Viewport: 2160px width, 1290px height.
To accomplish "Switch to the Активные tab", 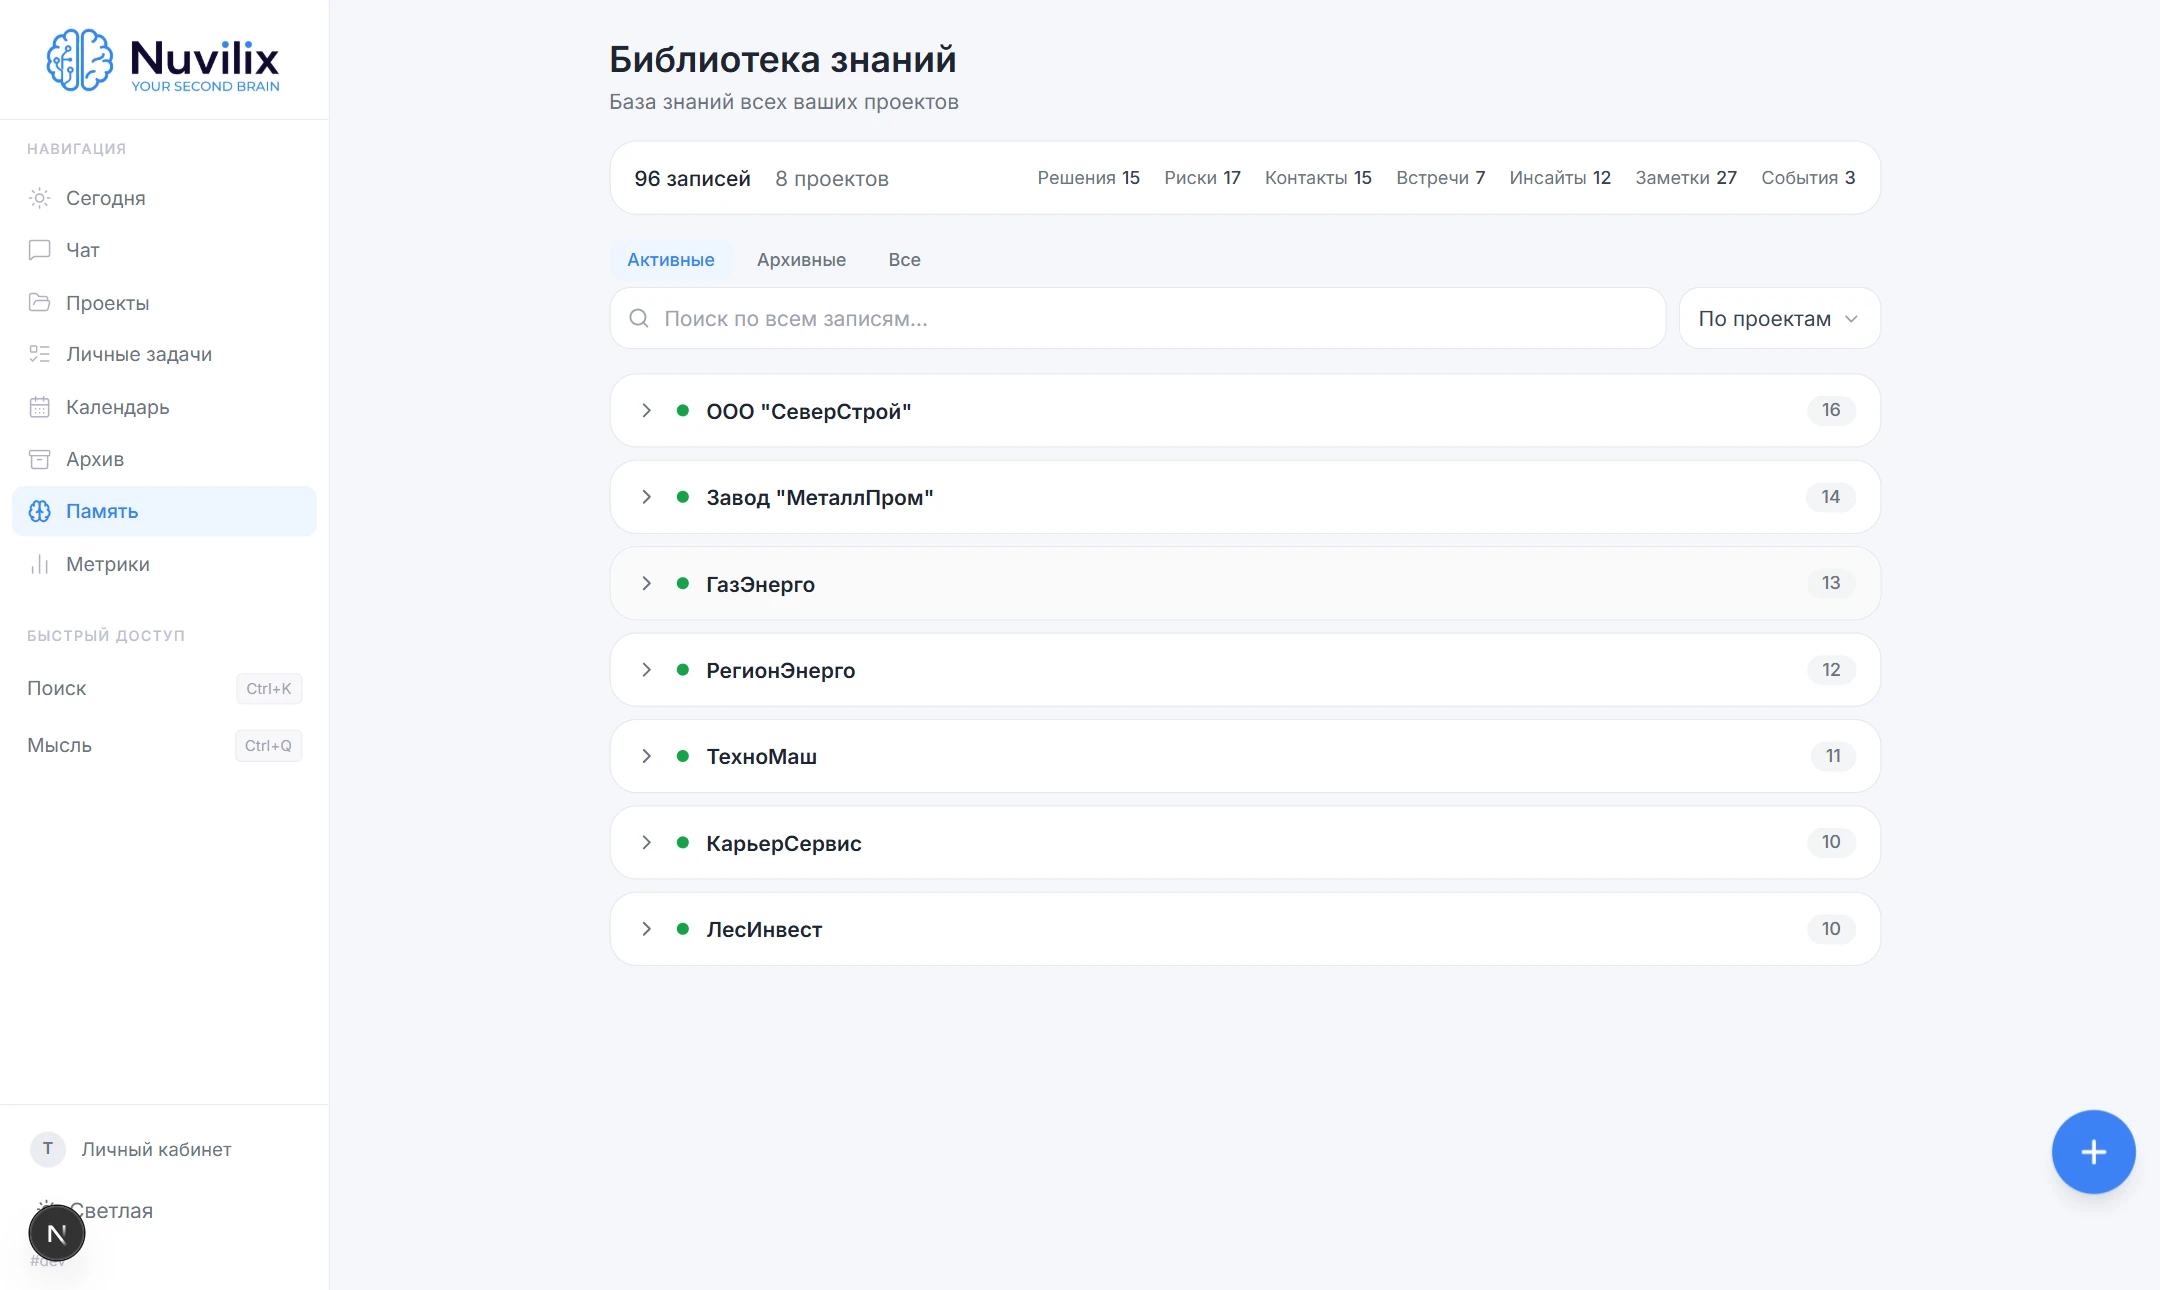I will click(671, 259).
